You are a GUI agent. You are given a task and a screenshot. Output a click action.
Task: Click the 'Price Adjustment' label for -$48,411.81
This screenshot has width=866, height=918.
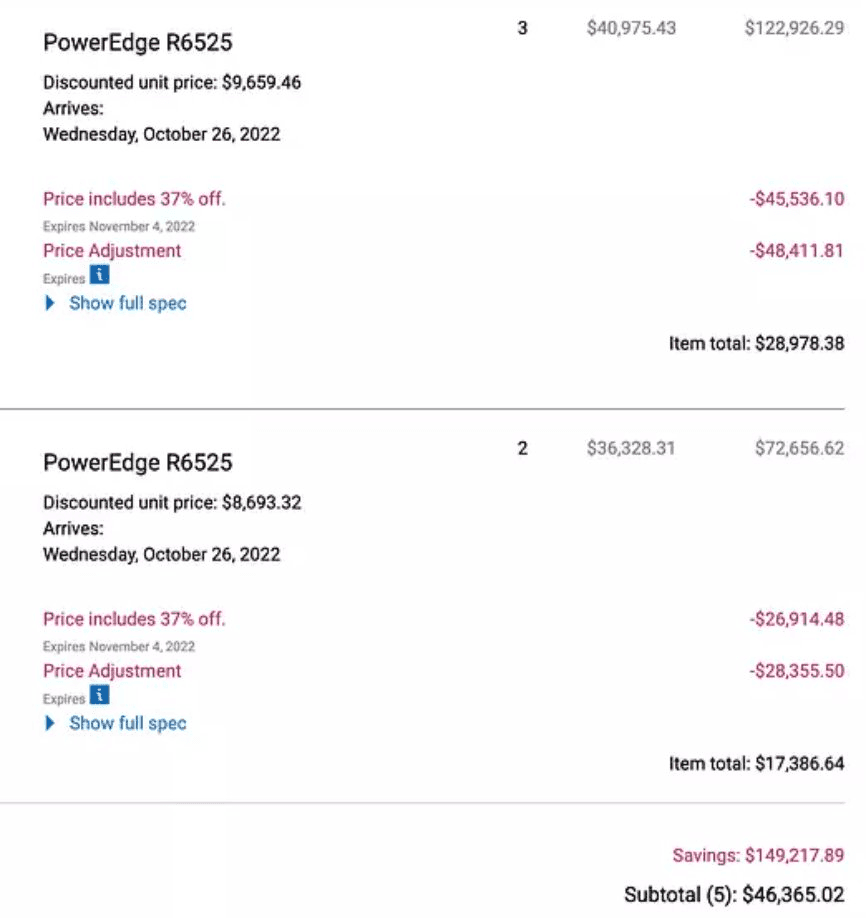[112, 251]
